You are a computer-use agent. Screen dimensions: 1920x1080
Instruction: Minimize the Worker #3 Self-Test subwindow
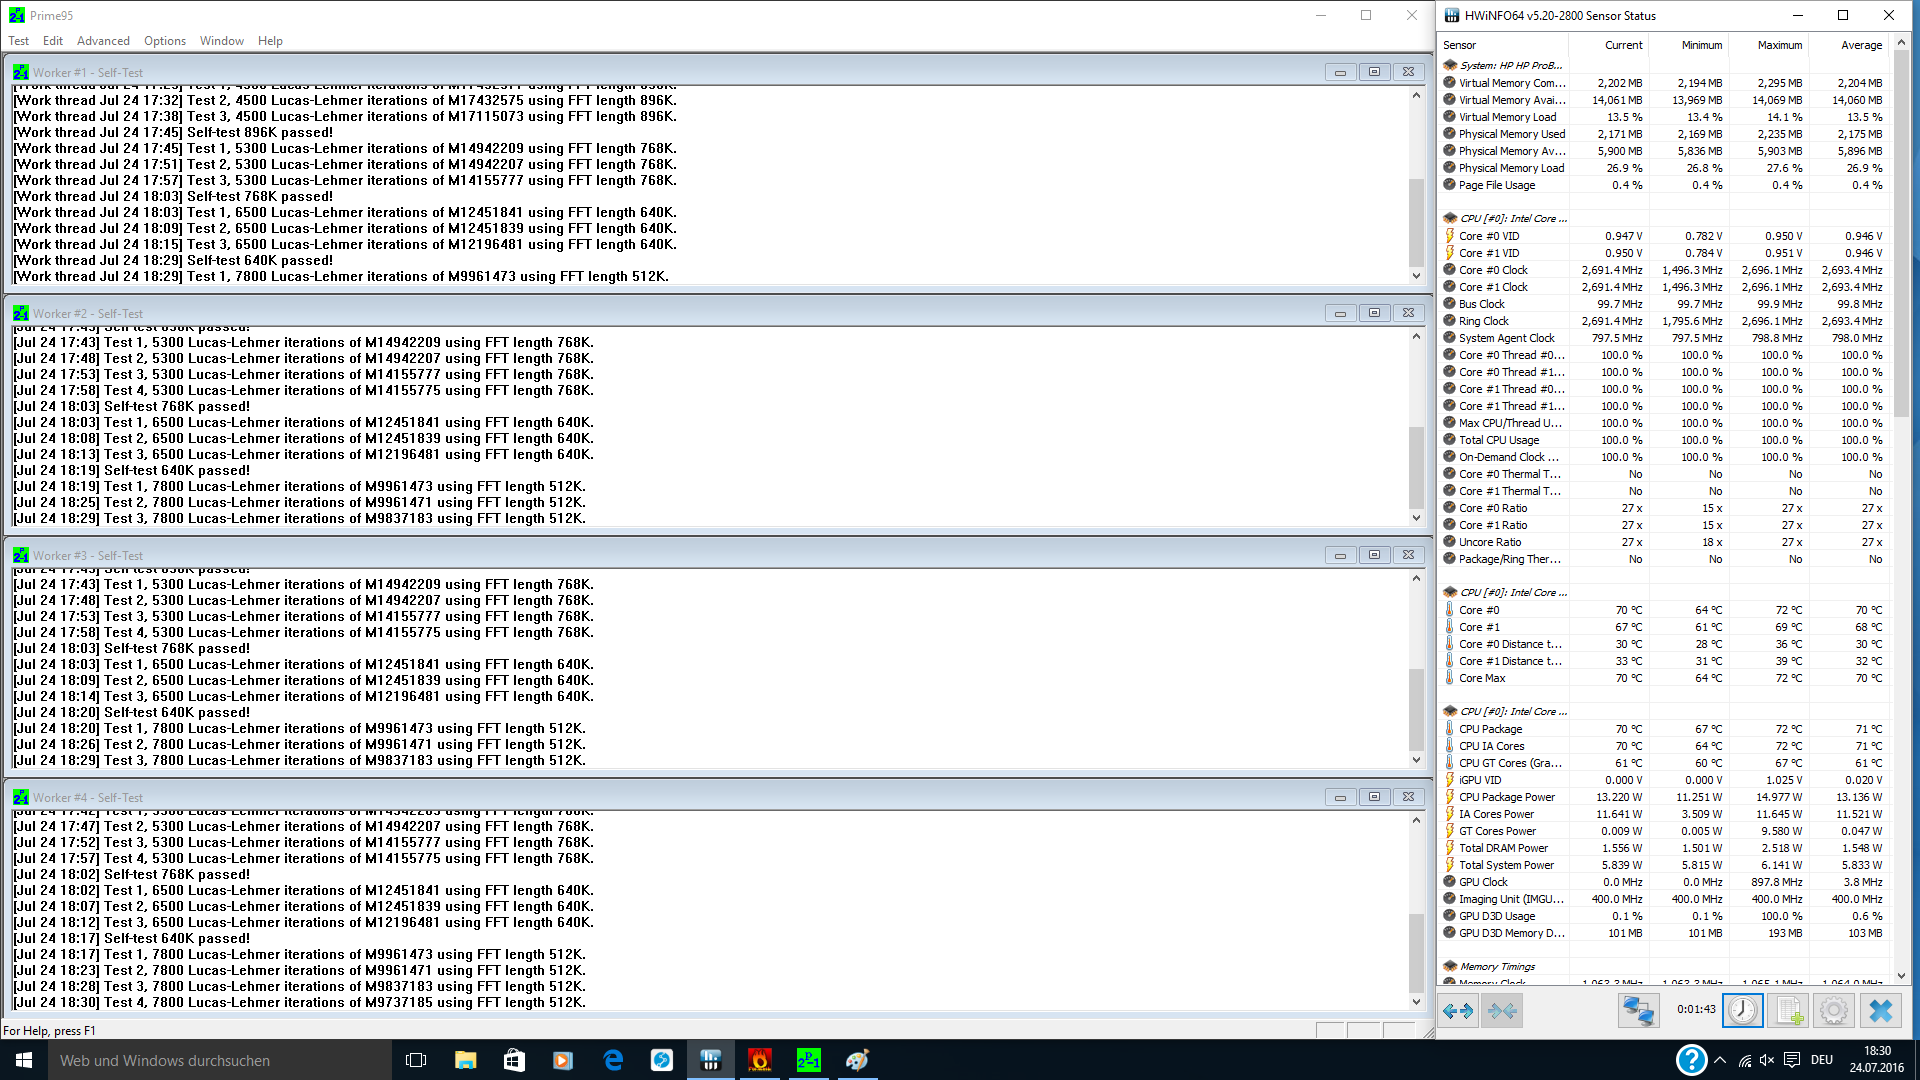coord(1340,555)
